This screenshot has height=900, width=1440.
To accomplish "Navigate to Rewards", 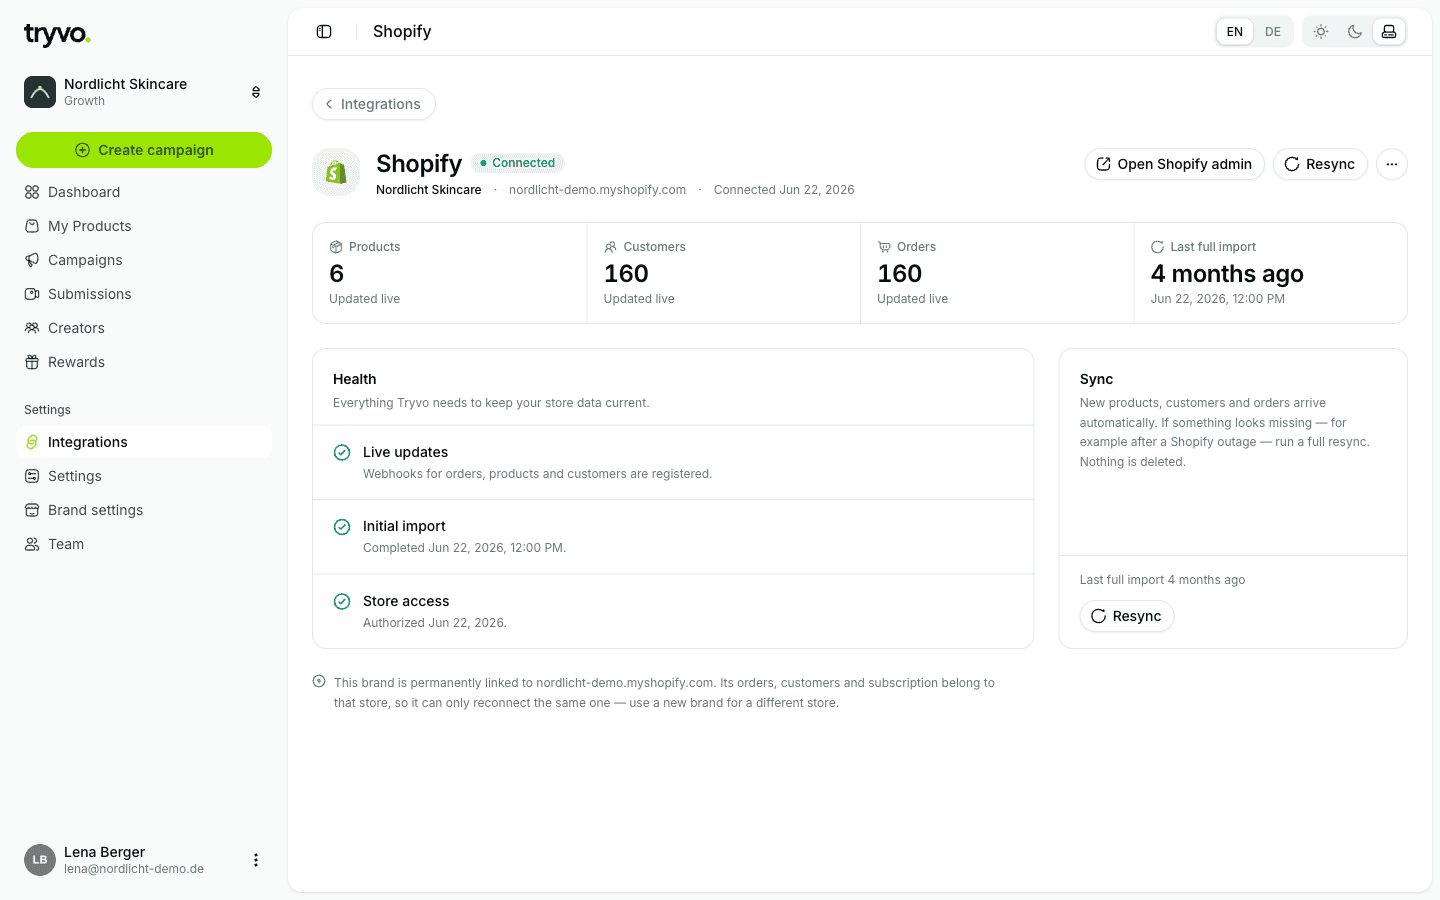I will (x=144, y=362).
